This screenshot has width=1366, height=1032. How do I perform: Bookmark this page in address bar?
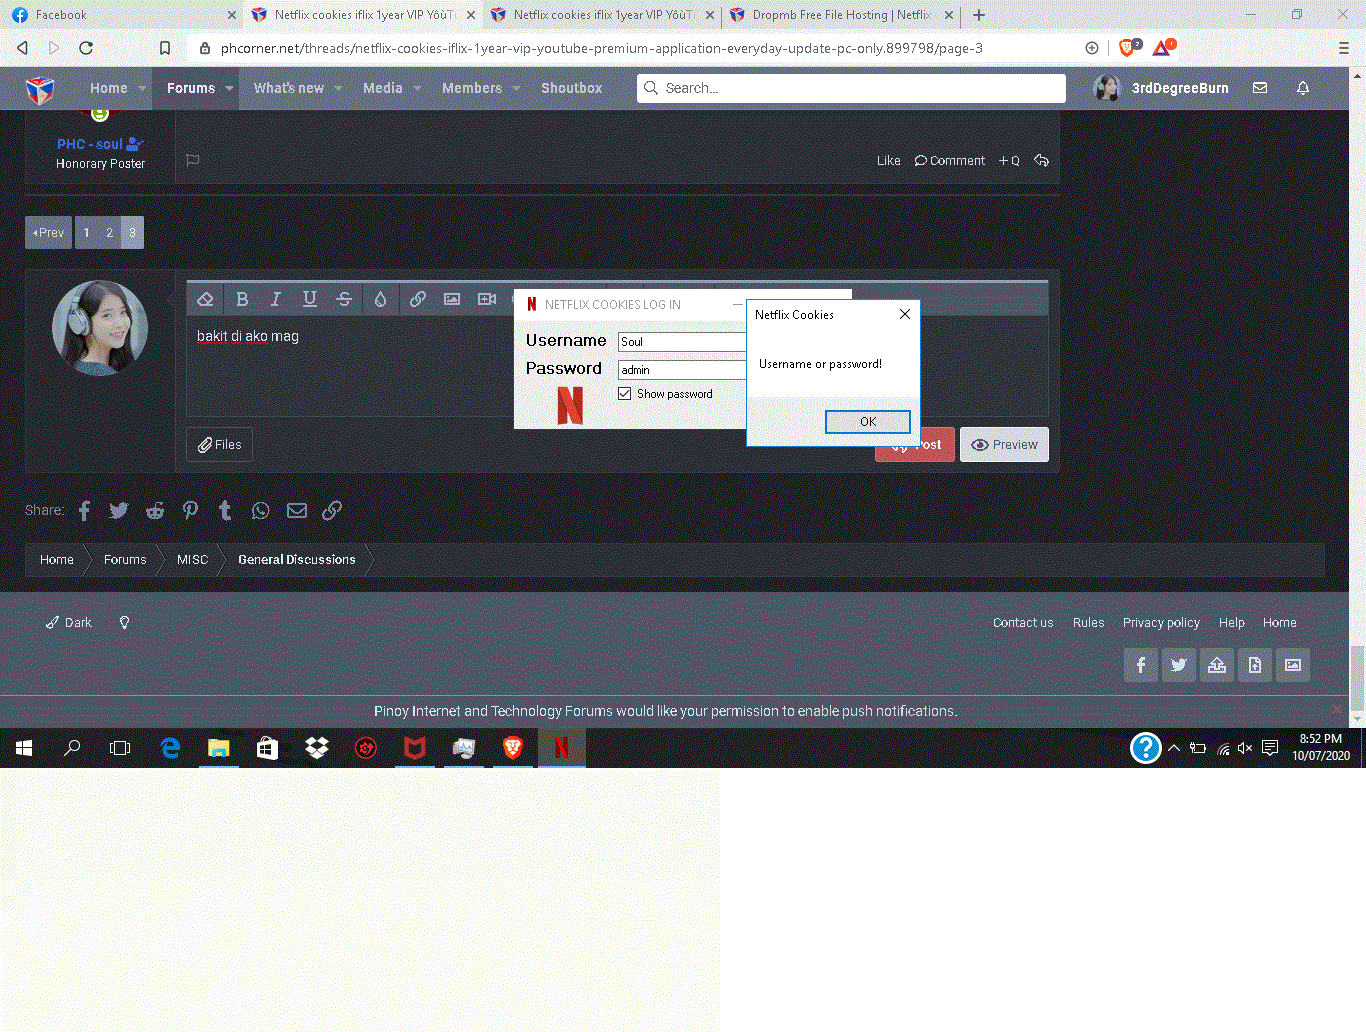[x=165, y=48]
